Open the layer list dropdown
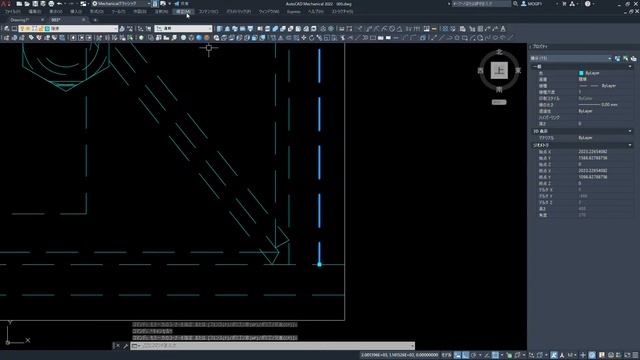Viewport: 640px width, 360px height. [68, 29]
